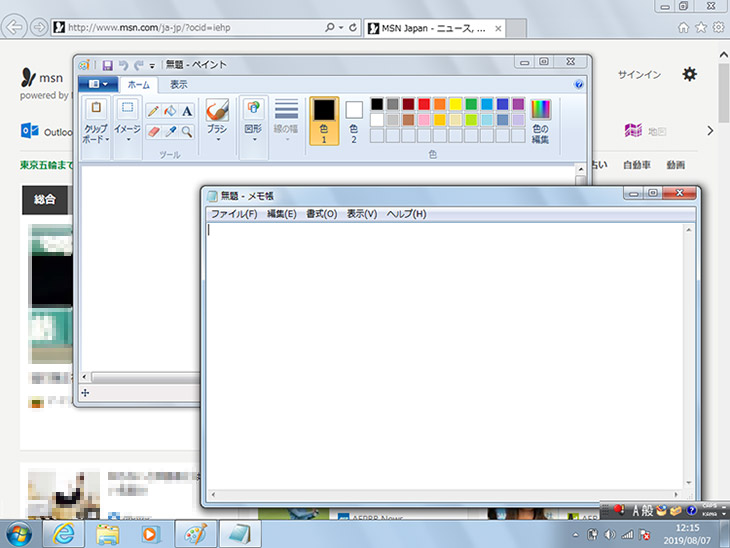Expand the Shapes (図形) dropdown
This screenshot has width=730, height=548.
pyautogui.click(x=253, y=138)
